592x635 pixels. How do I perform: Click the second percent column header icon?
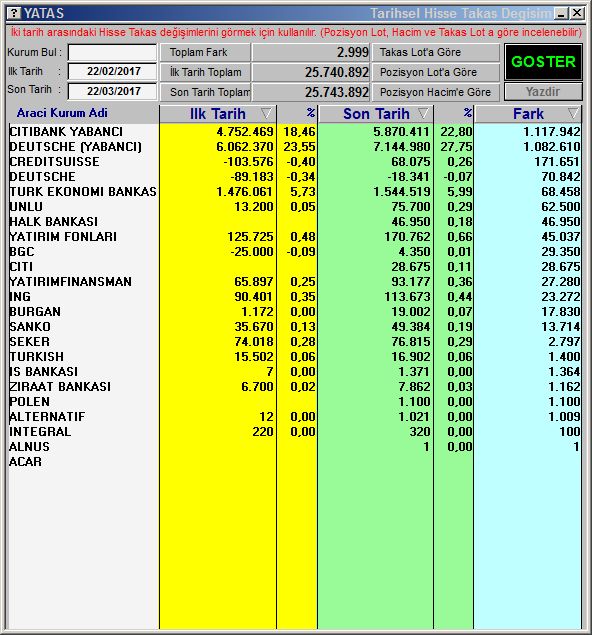coord(467,113)
